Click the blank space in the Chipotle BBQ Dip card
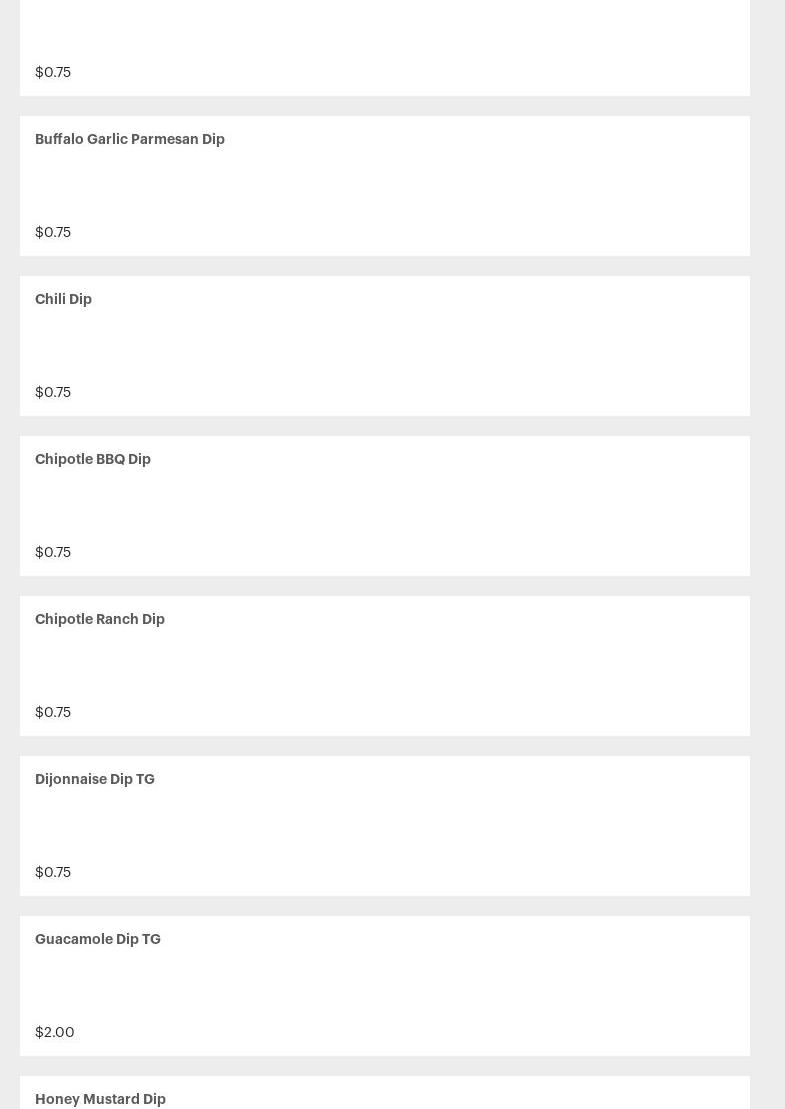This screenshot has width=785, height=1109. click(x=385, y=506)
